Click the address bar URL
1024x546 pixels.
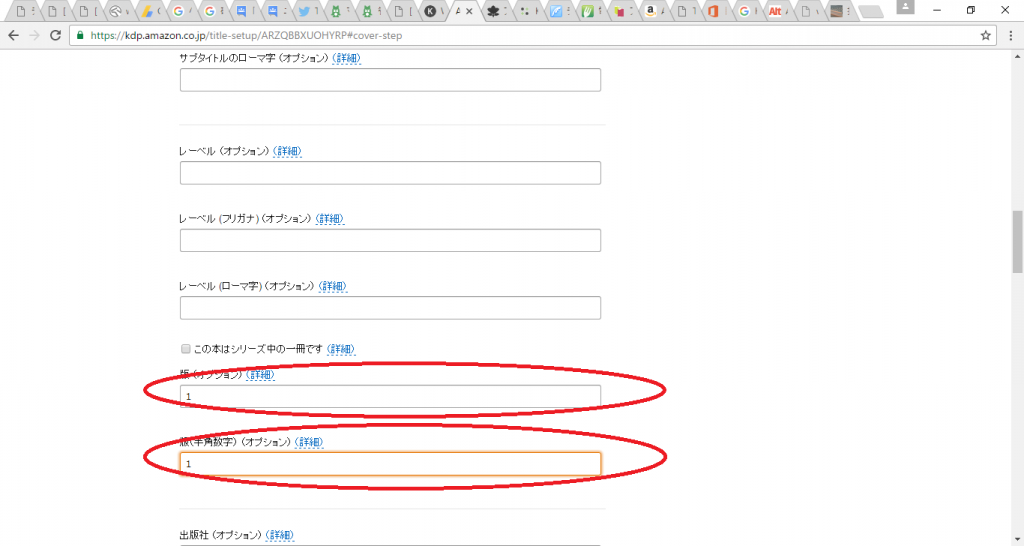point(246,36)
